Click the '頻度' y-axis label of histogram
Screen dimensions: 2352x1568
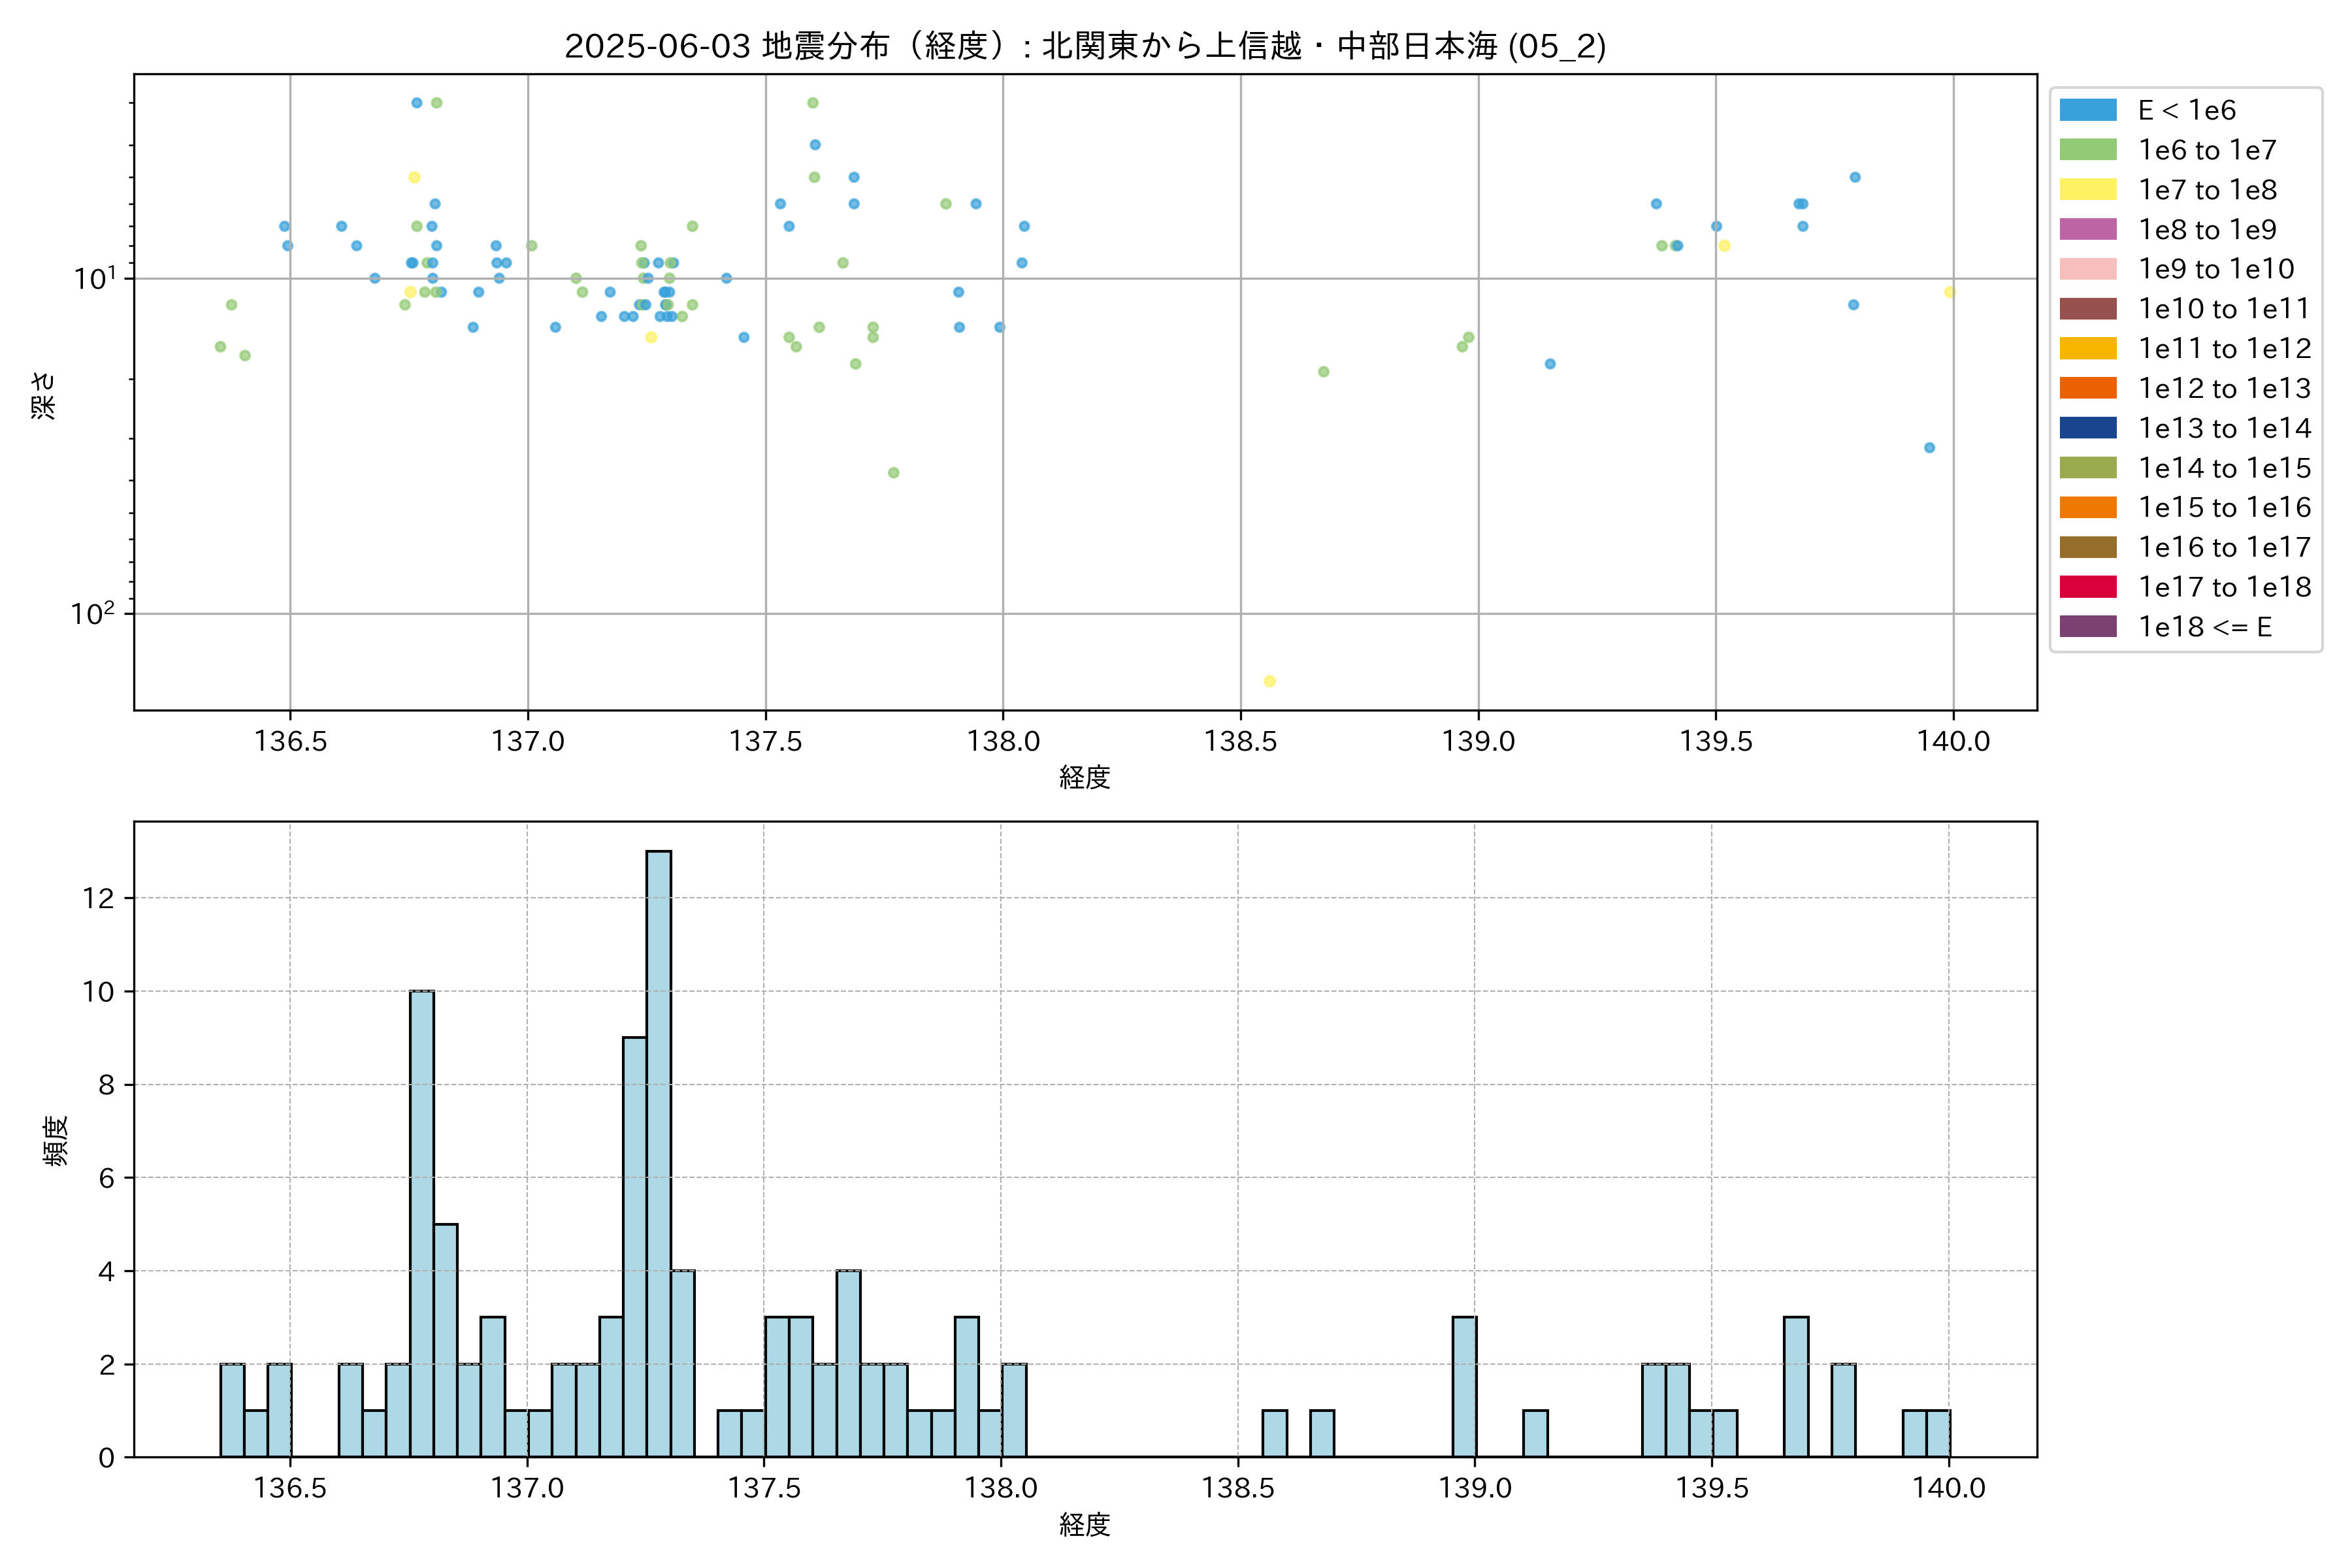(56, 1140)
